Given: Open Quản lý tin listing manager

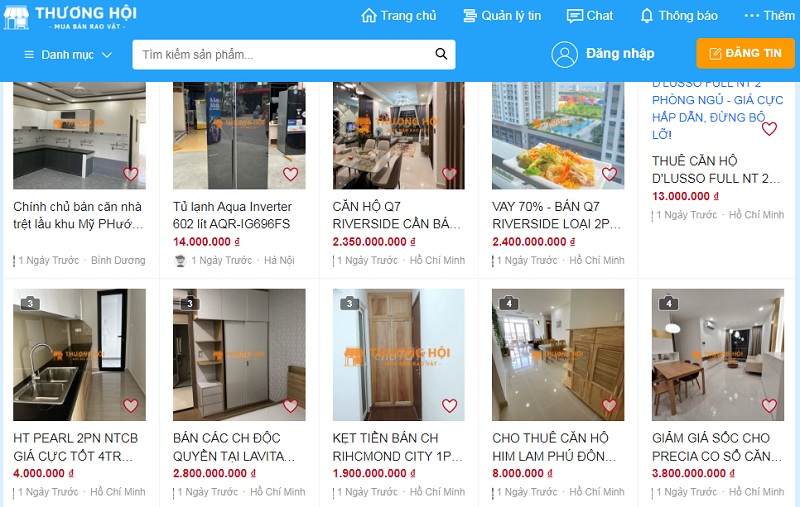Looking at the screenshot, I should pyautogui.click(x=502, y=16).
